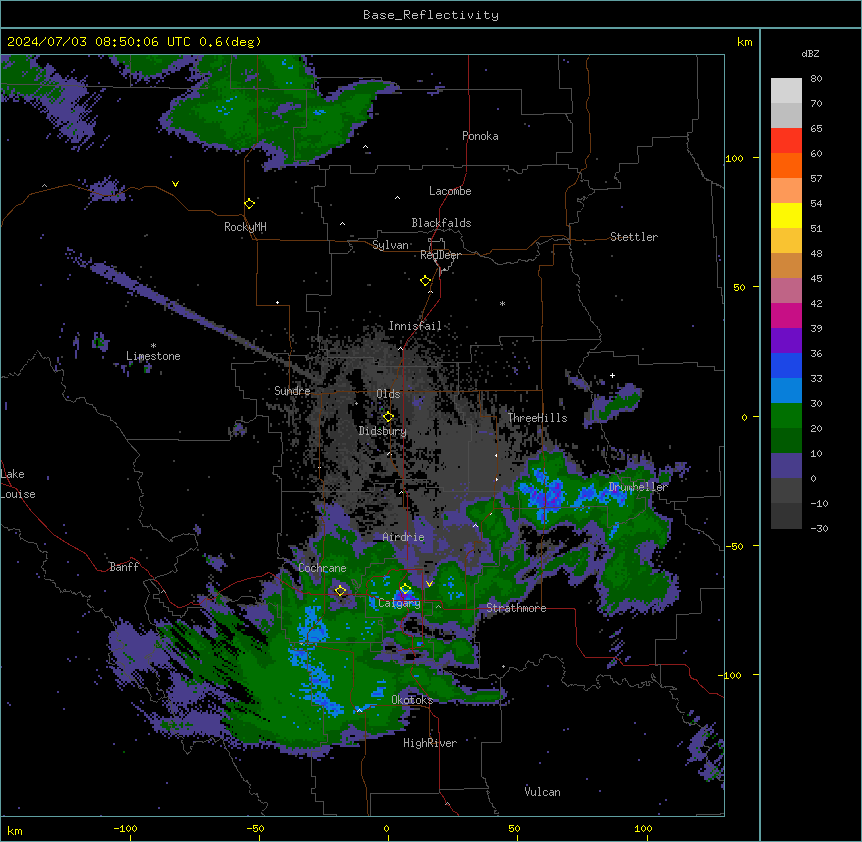Select the Drumheller label

638,487
